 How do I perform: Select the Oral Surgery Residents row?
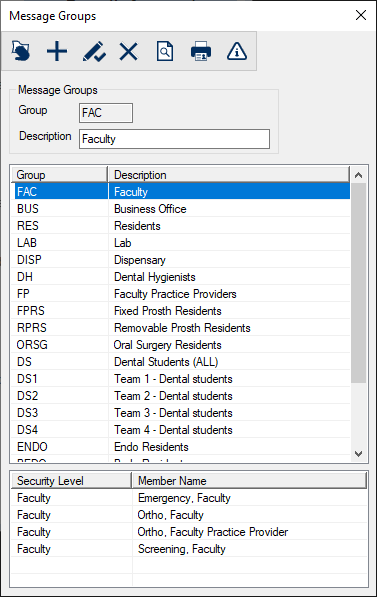[x=181, y=345]
